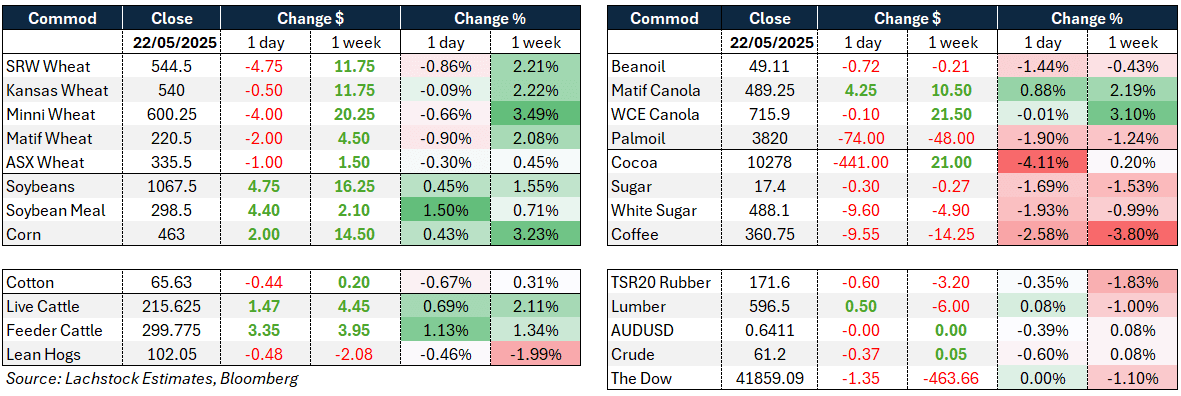Select the Soybean Meal 1.50% cell
Image resolution: width=1181 pixels, height=396 pixels.
point(445,211)
